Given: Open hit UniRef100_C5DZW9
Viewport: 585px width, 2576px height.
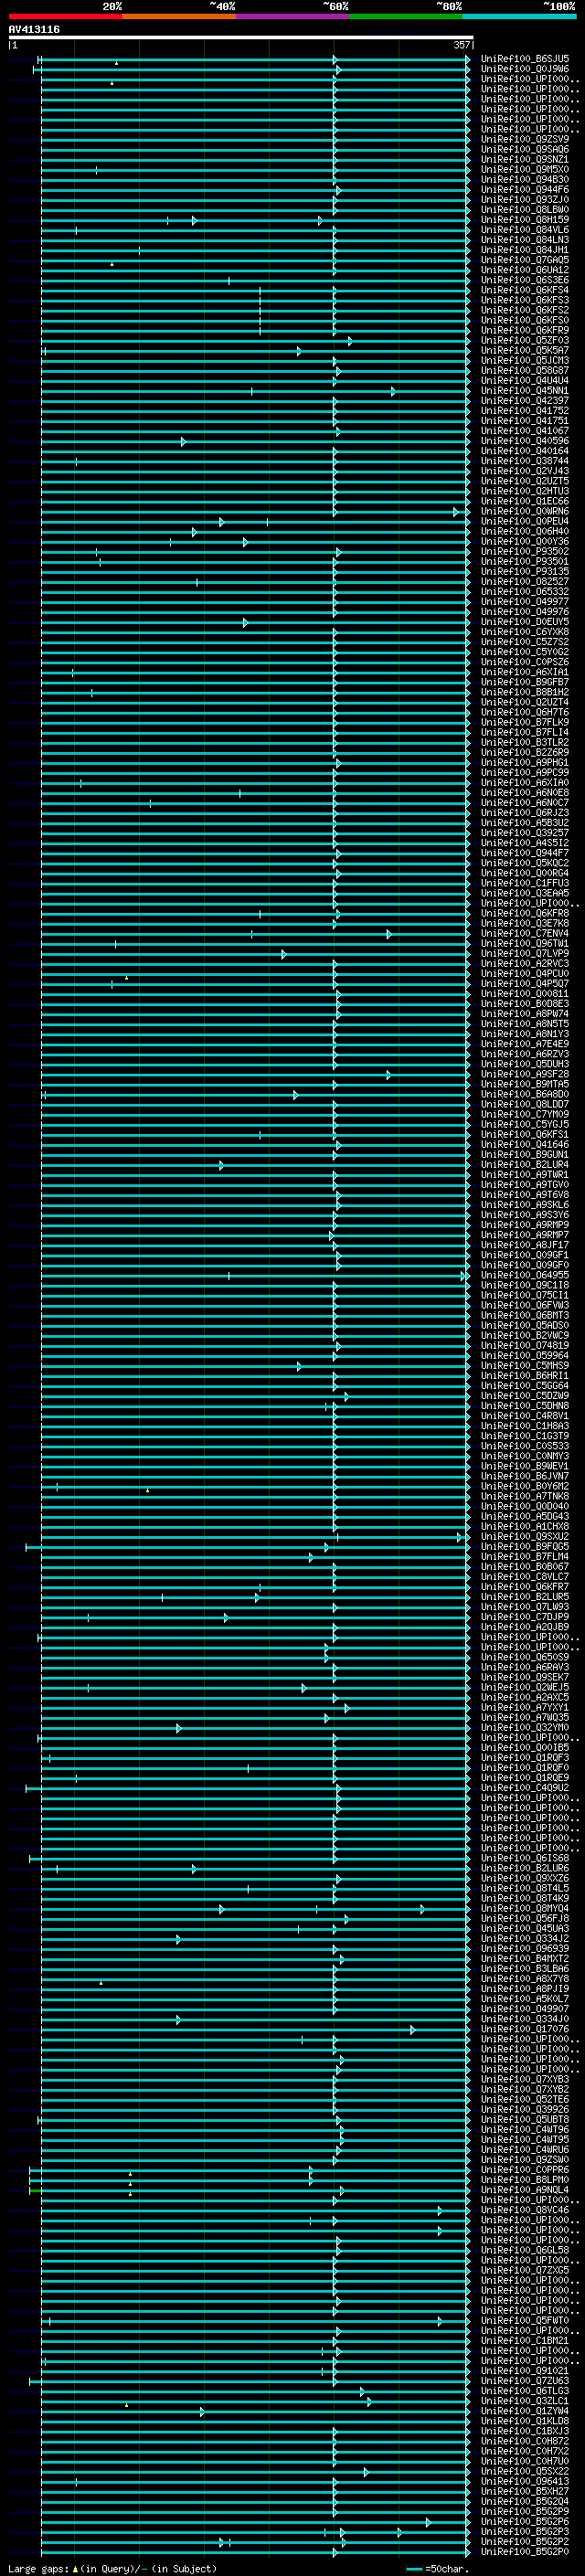Looking at the screenshot, I should [525, 1396].
